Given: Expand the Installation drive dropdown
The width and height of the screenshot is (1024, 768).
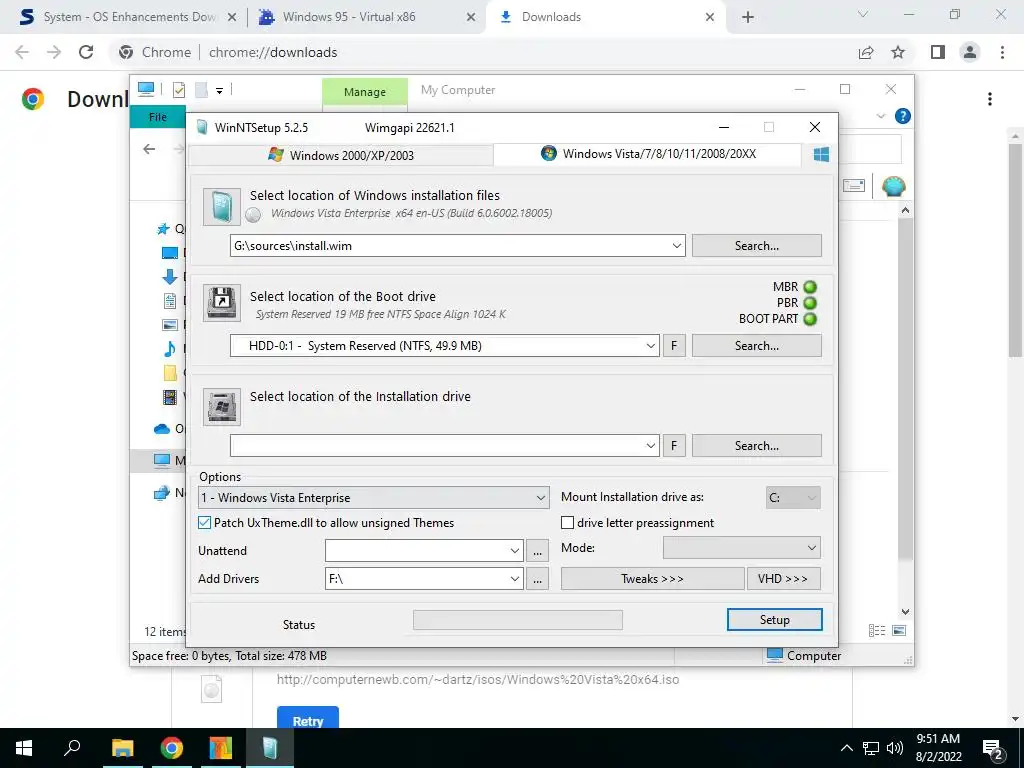Looking at the screenshot, I should pos(650,445).
